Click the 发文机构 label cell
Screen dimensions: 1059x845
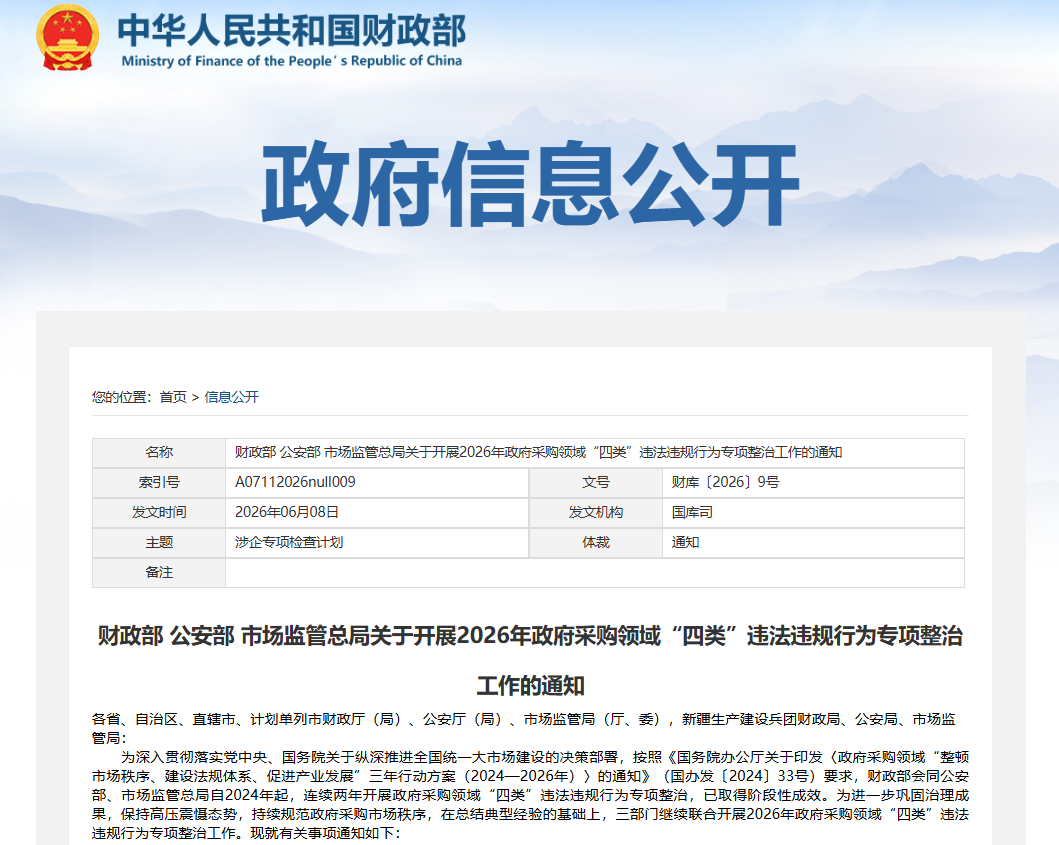(596, 513)
